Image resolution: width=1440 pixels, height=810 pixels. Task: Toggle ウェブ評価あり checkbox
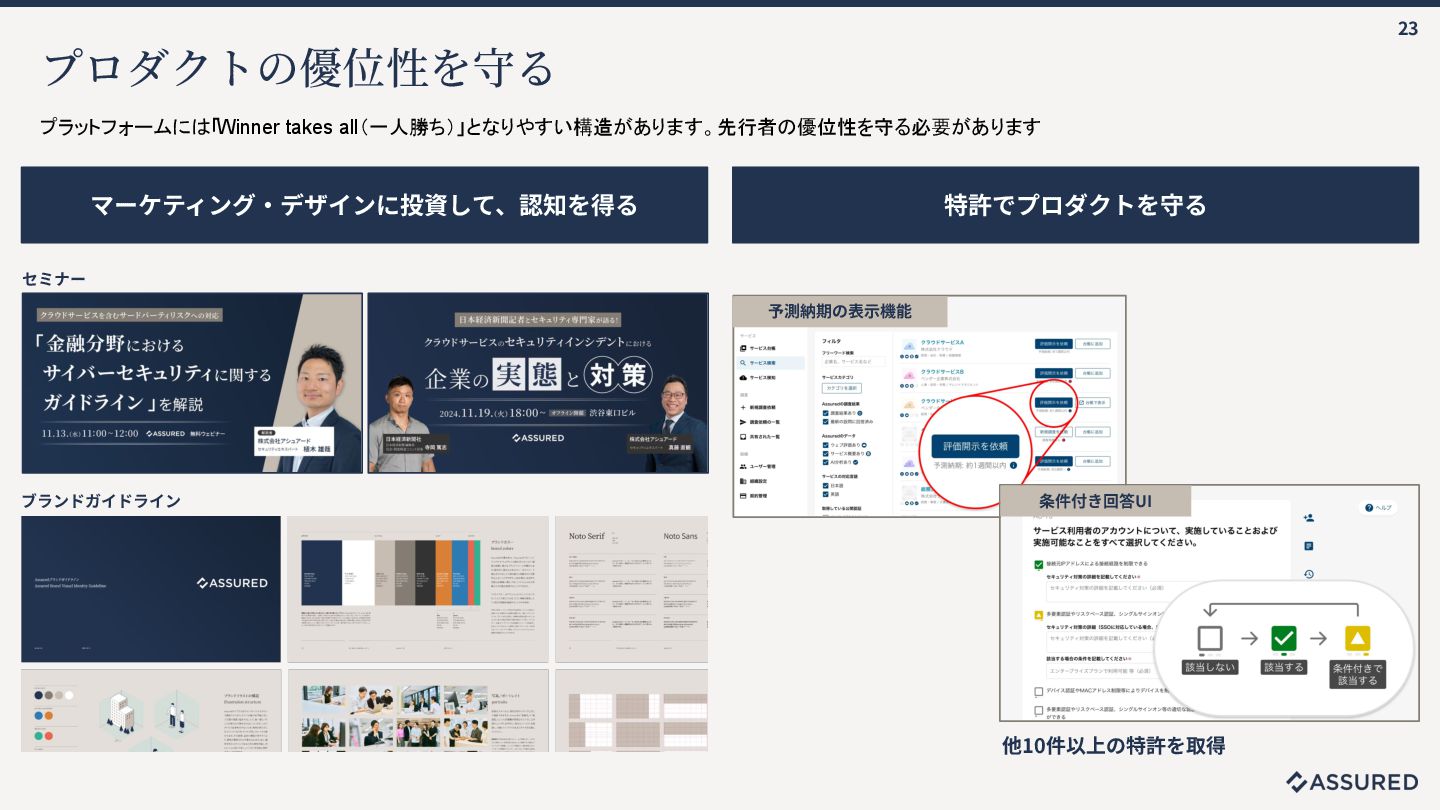point(826,445)
